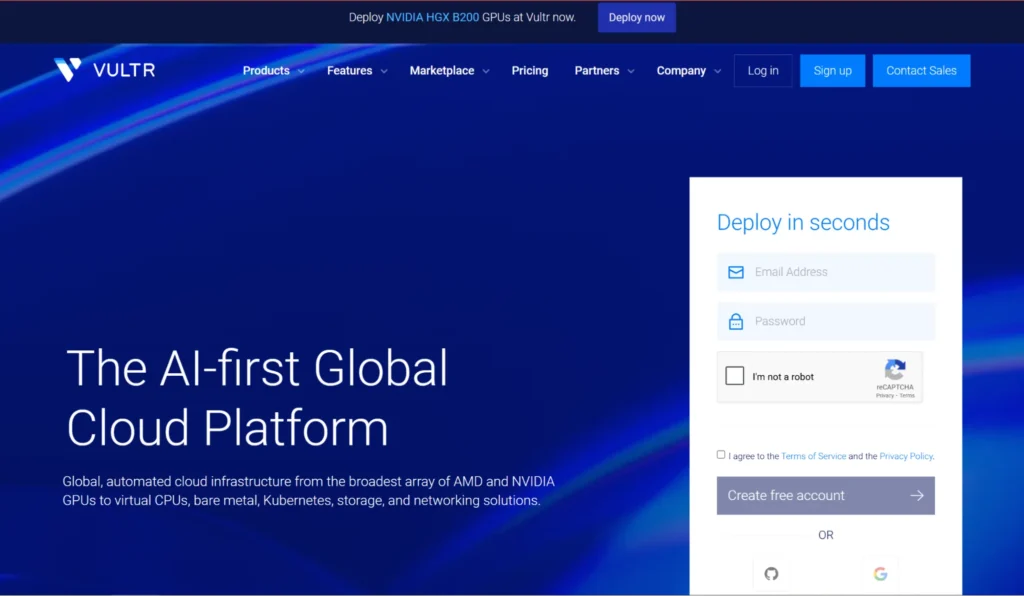Screen dimensions: 1024x596
Task: Click the Contact Sales button
Action: [x=921, y=71]
